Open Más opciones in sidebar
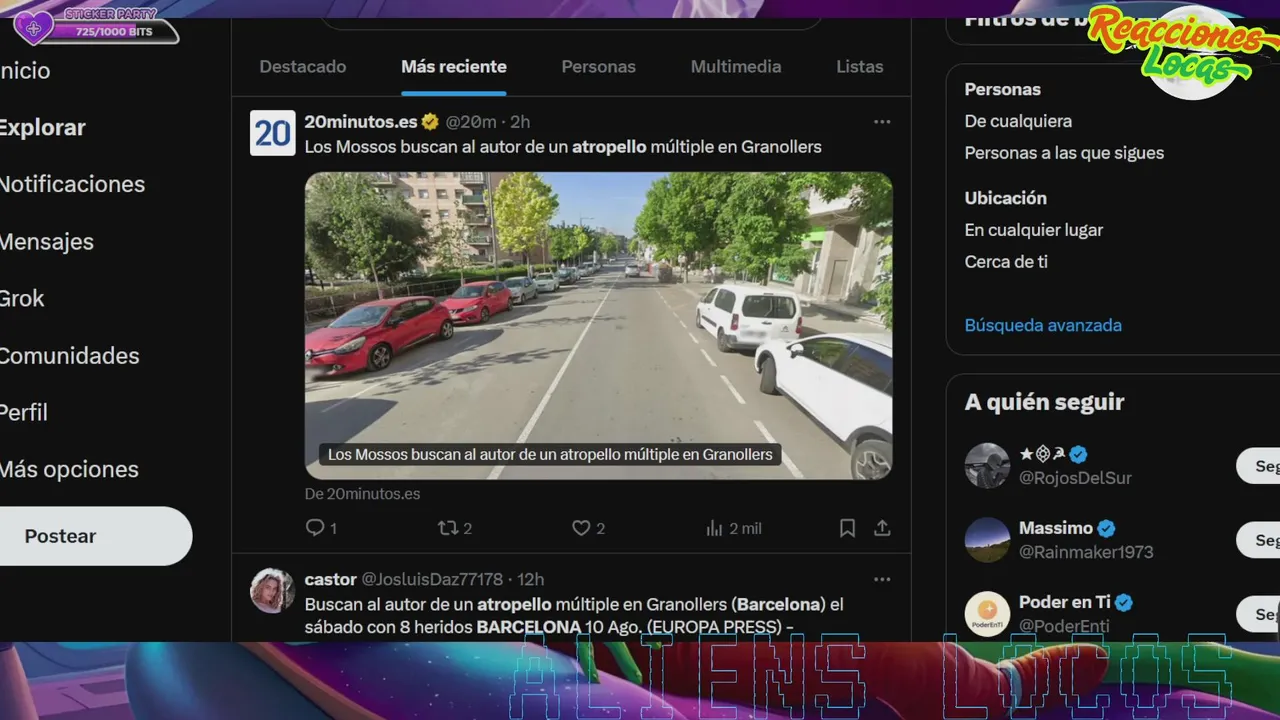Viewport: 1280px width, 720px height. pos(69,469)
